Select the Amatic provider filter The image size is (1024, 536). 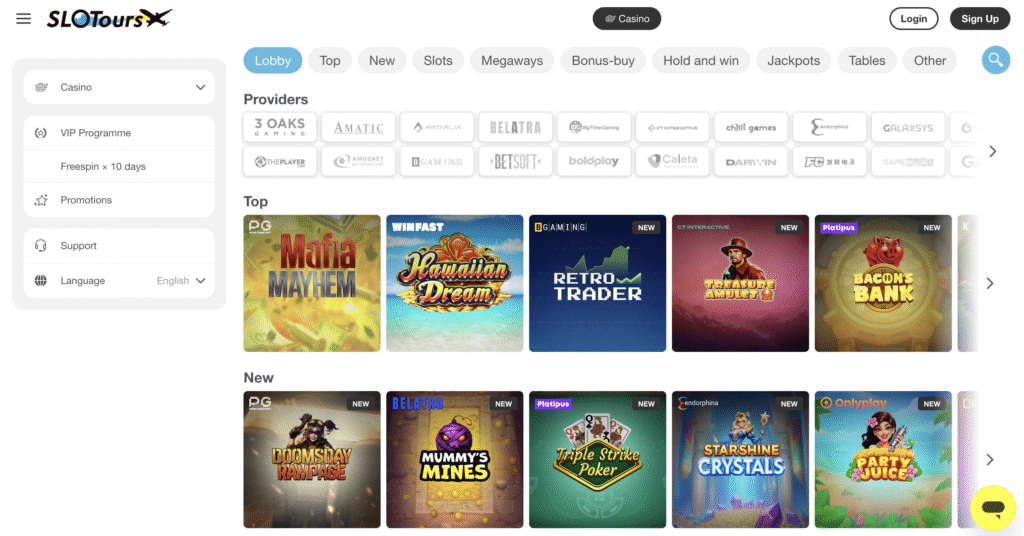359,127
